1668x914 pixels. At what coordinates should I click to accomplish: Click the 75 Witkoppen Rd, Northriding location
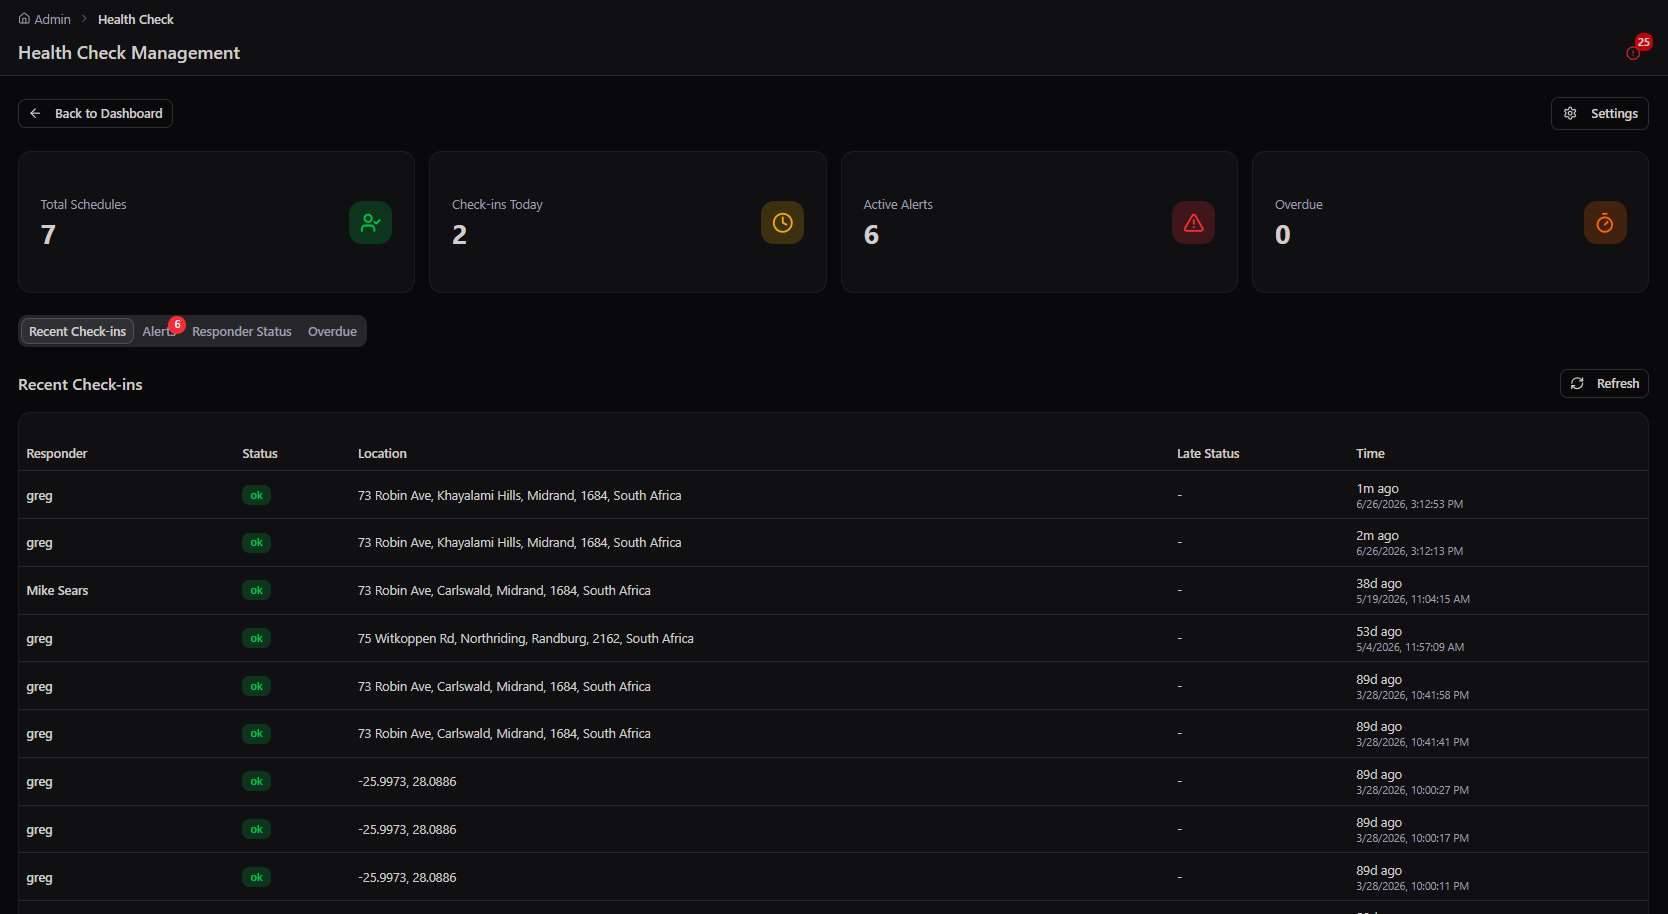click(525, 638)
